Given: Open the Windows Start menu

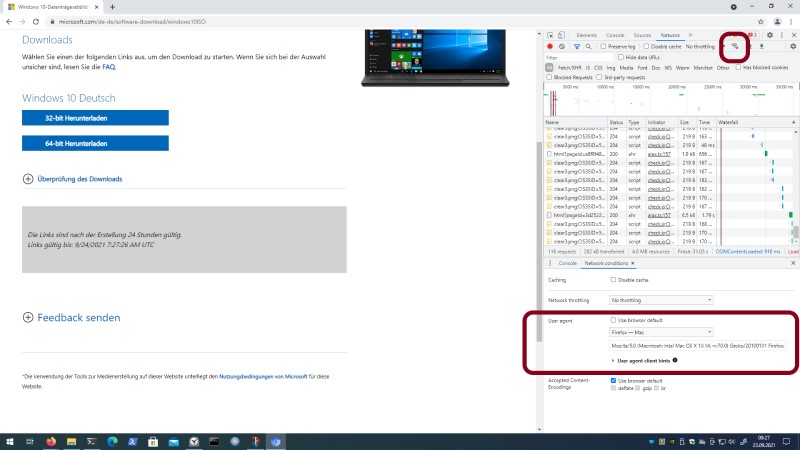Looking at the screenshot, I should tap(10, 441).
